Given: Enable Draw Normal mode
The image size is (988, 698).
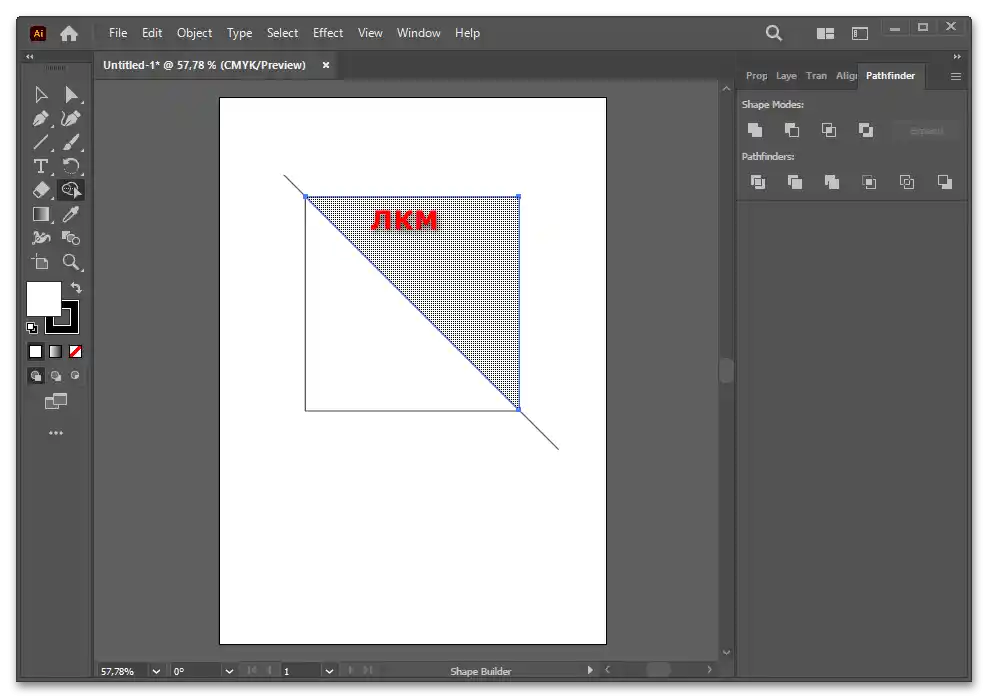Looking at the screenshot, I should pos(36,376).
